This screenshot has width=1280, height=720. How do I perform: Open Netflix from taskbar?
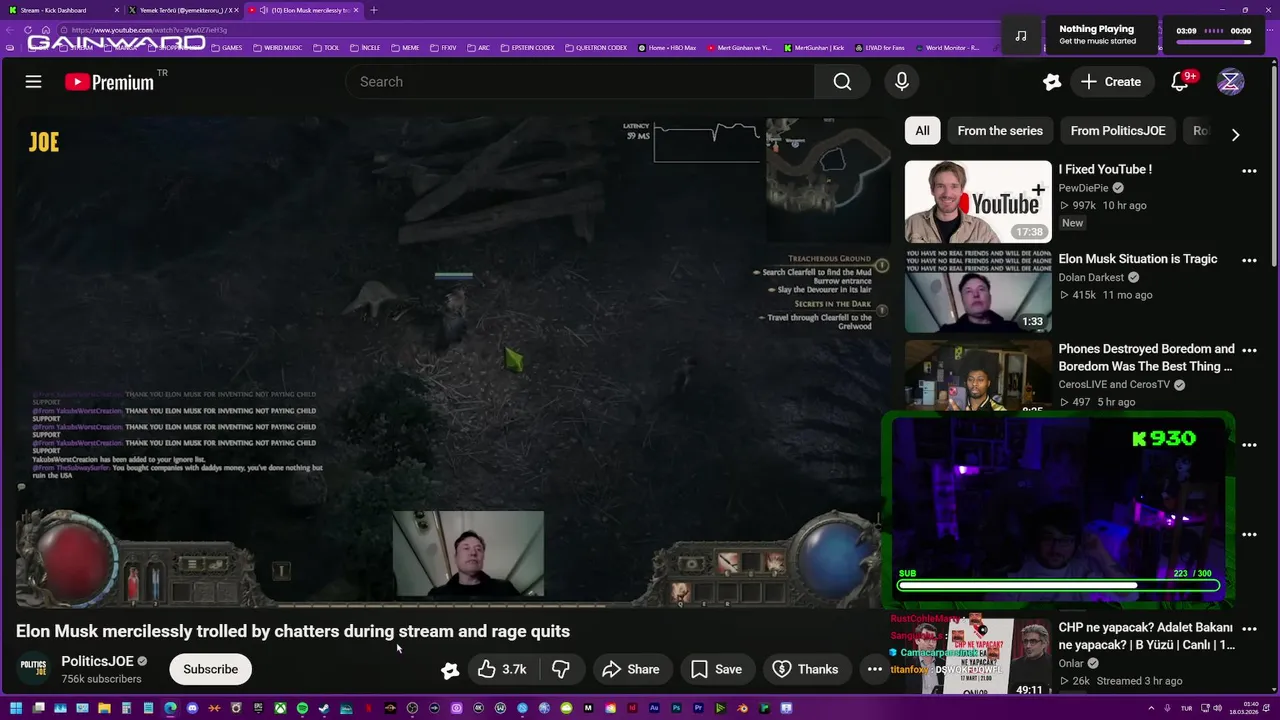tap(369, 709)
